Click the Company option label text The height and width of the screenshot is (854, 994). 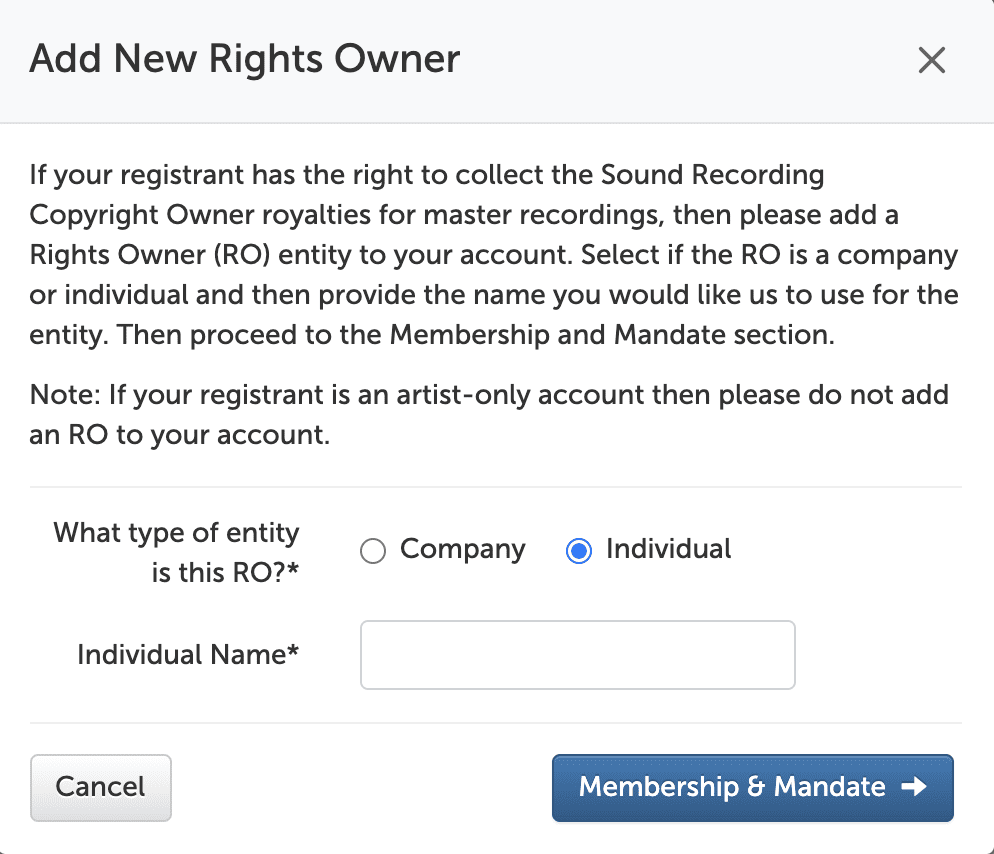pos(462,549)
